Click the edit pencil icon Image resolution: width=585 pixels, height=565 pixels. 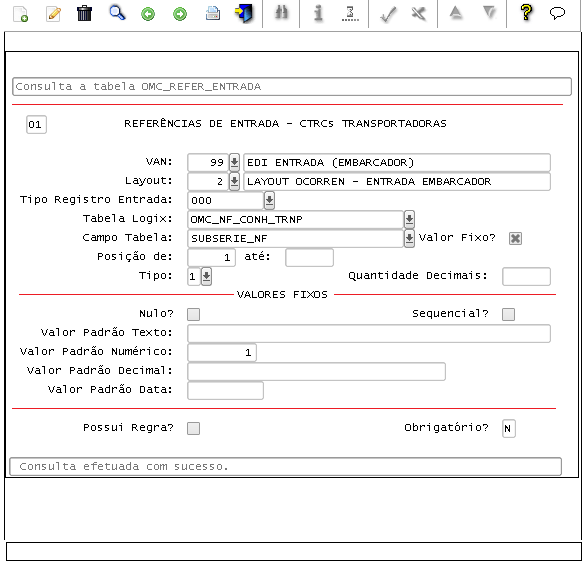53,14
